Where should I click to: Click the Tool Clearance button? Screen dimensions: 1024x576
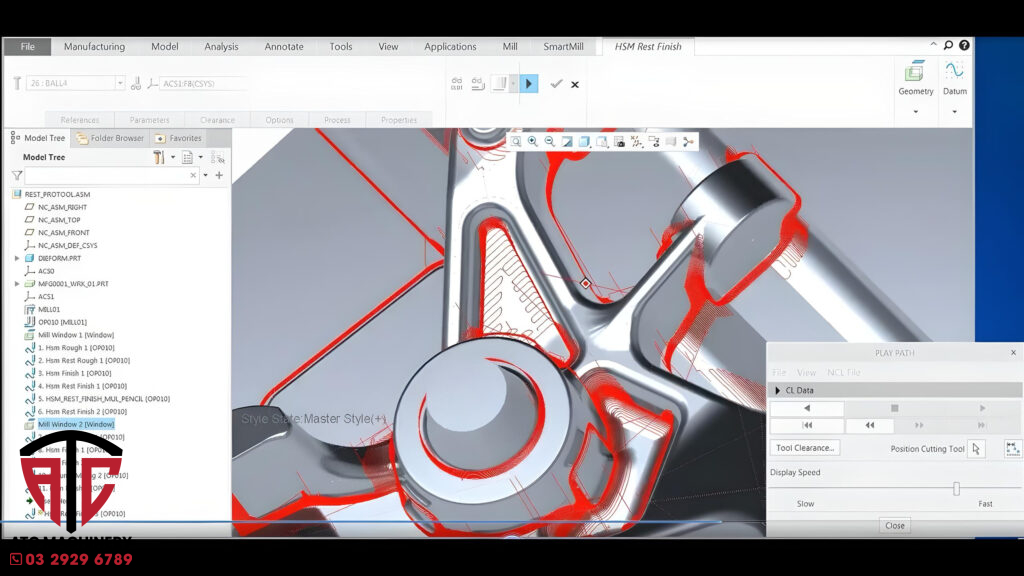coord(805,448)
